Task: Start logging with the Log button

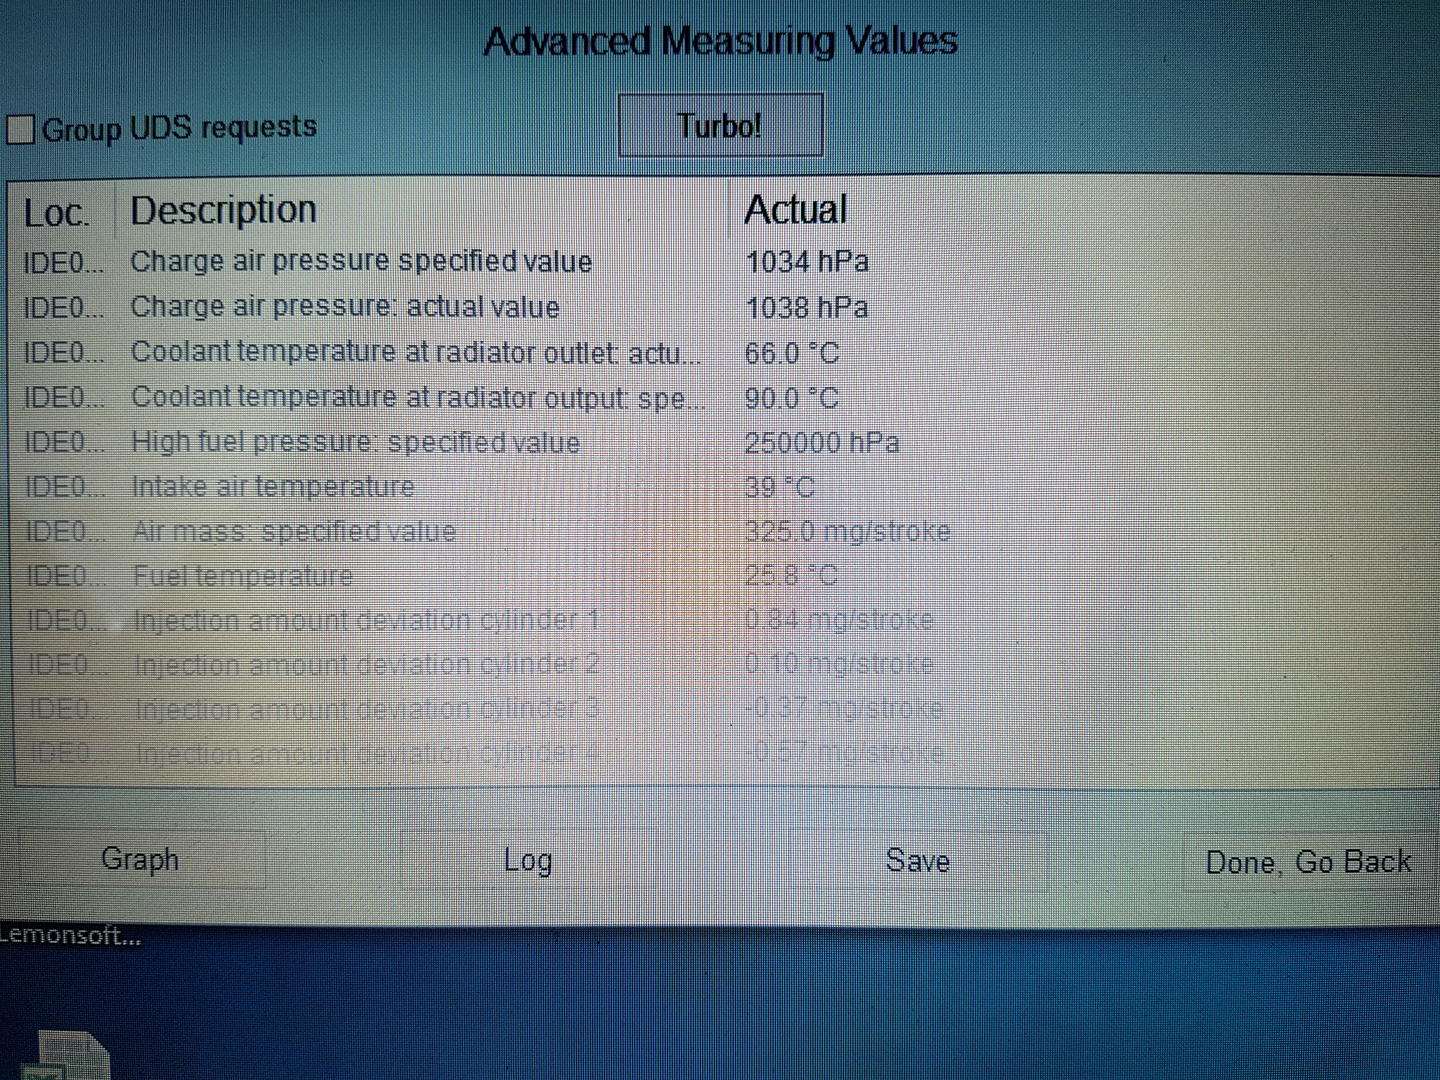Action: click(x=527, y=861)
